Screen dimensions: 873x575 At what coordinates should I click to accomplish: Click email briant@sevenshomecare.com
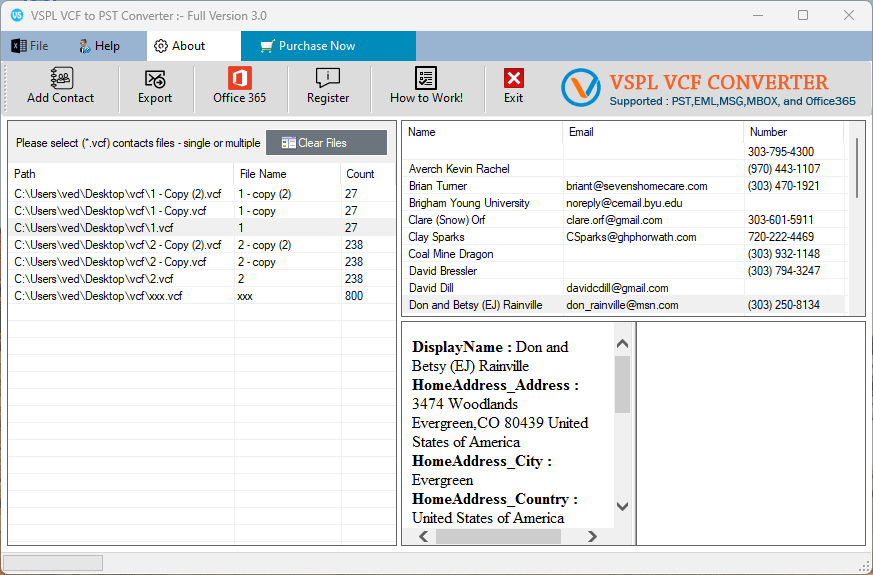pos(636,186)
